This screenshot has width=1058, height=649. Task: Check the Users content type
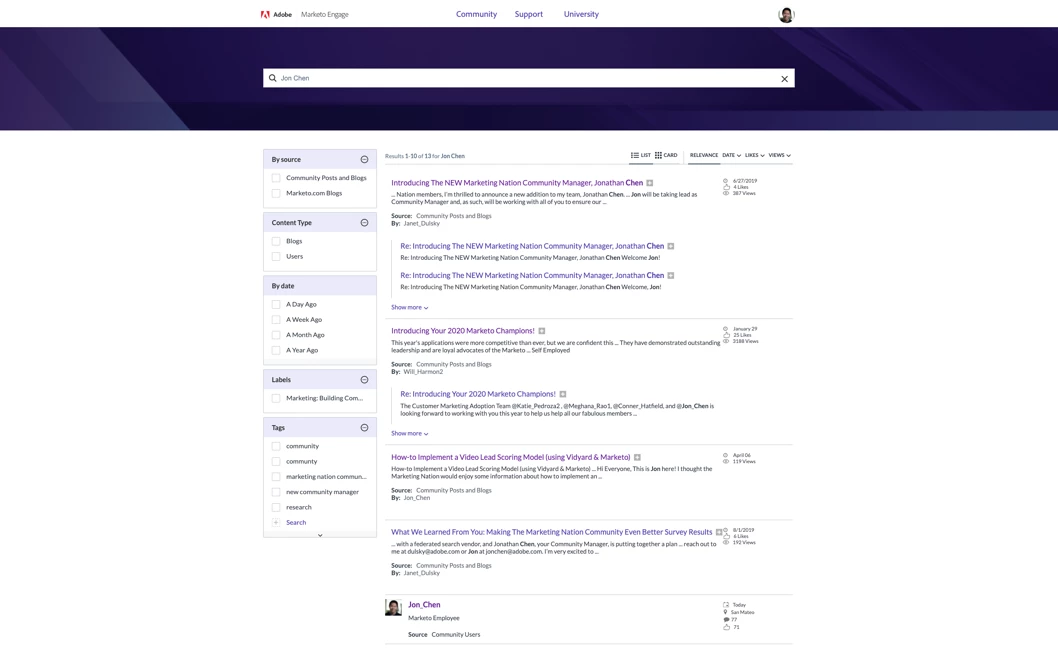(x=276, y=256)
